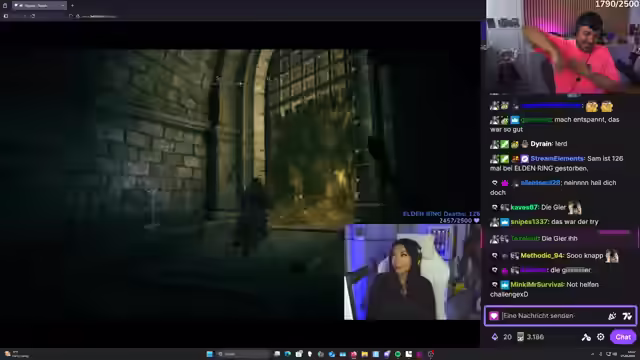The image size is (640, 360).
Task: Click the Windows Start button in taskbar
Action: [x=210, y=354]
